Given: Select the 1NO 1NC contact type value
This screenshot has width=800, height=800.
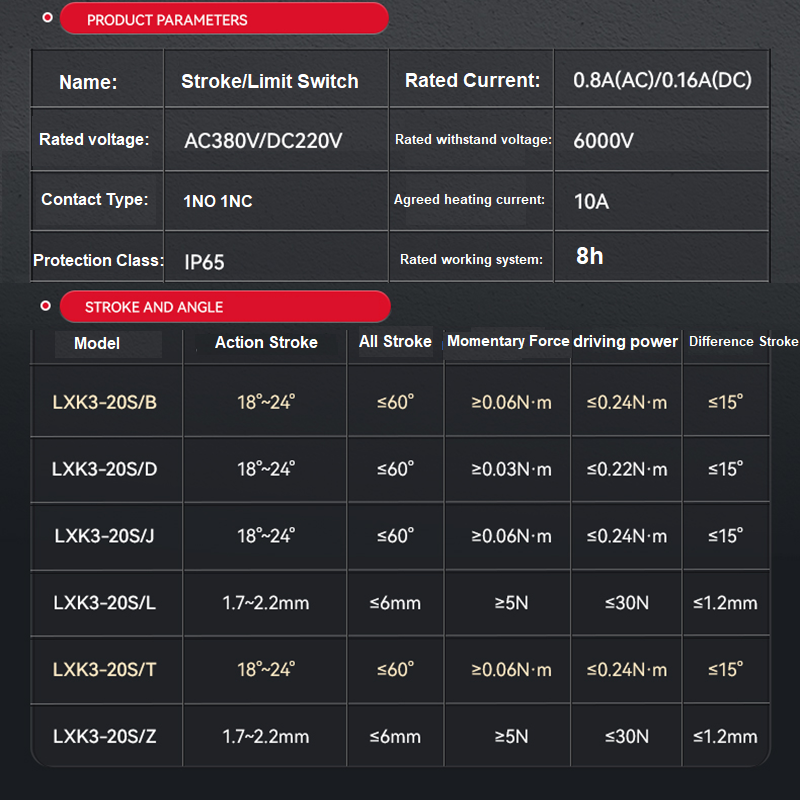Looking at the screenshot, I should [218, 201].
